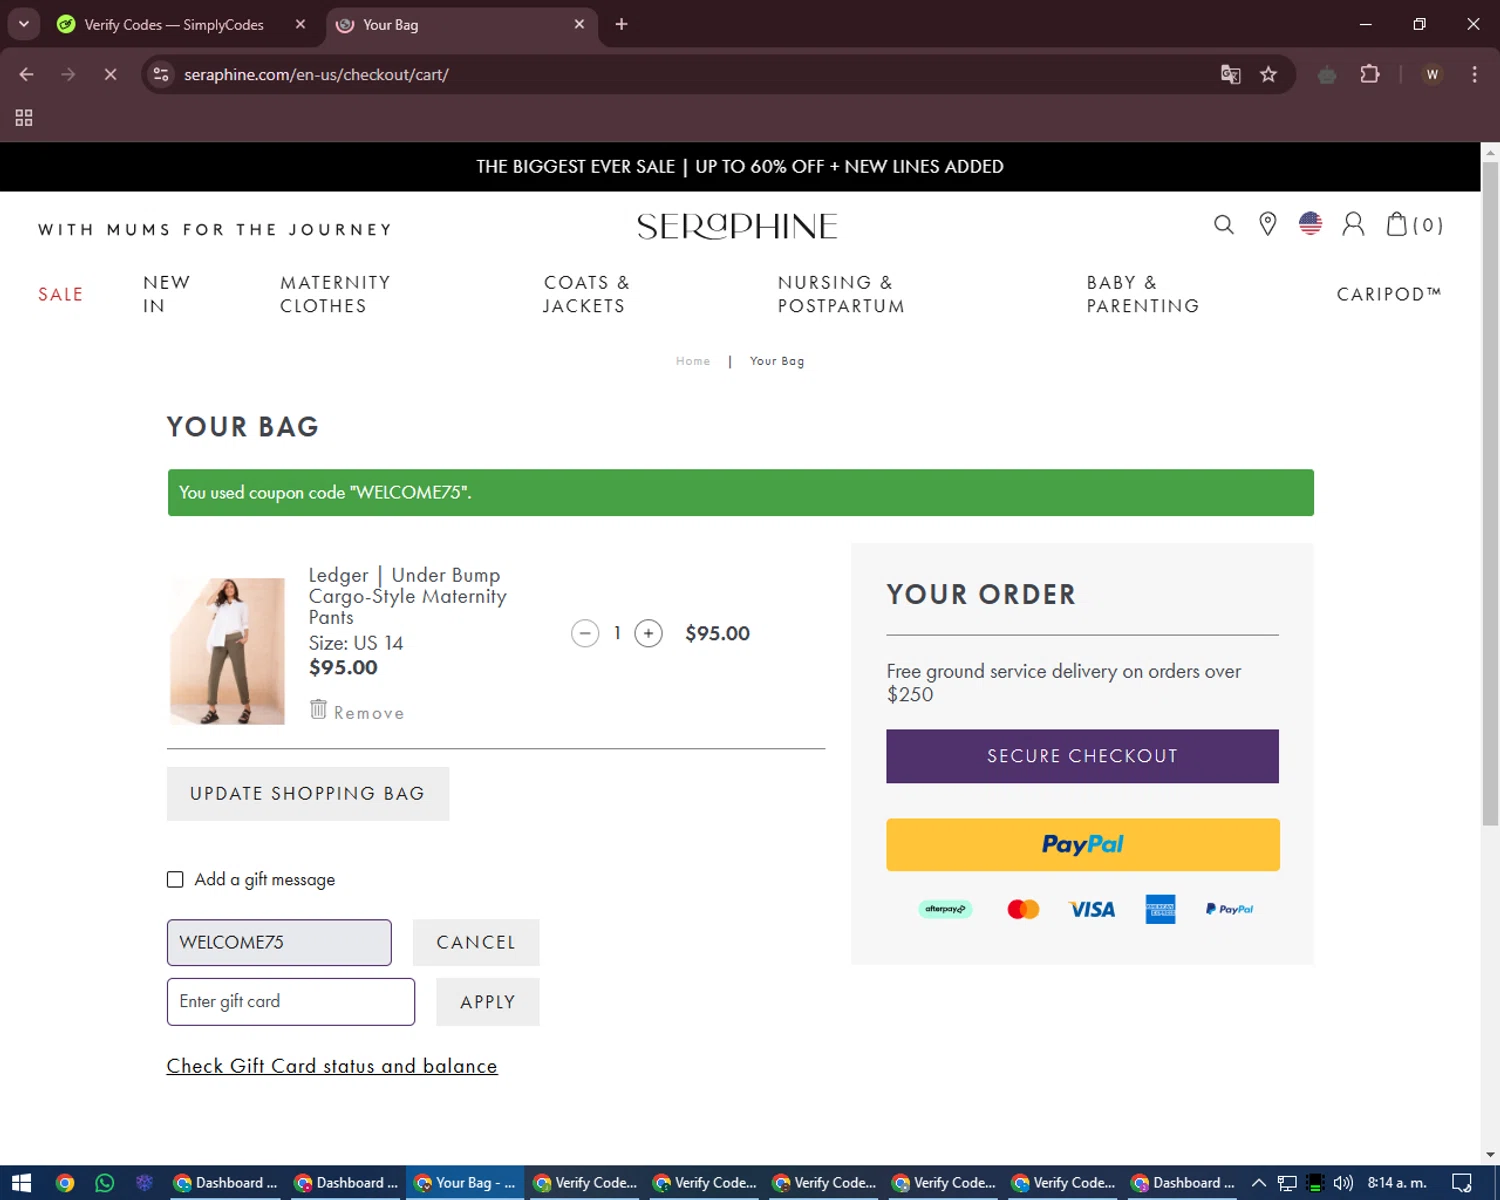Switch to Verify Codes — SimplyCodes tab
This screenshot has width=1500, height=1200.
pyautogui.click(x=174, y=25)
